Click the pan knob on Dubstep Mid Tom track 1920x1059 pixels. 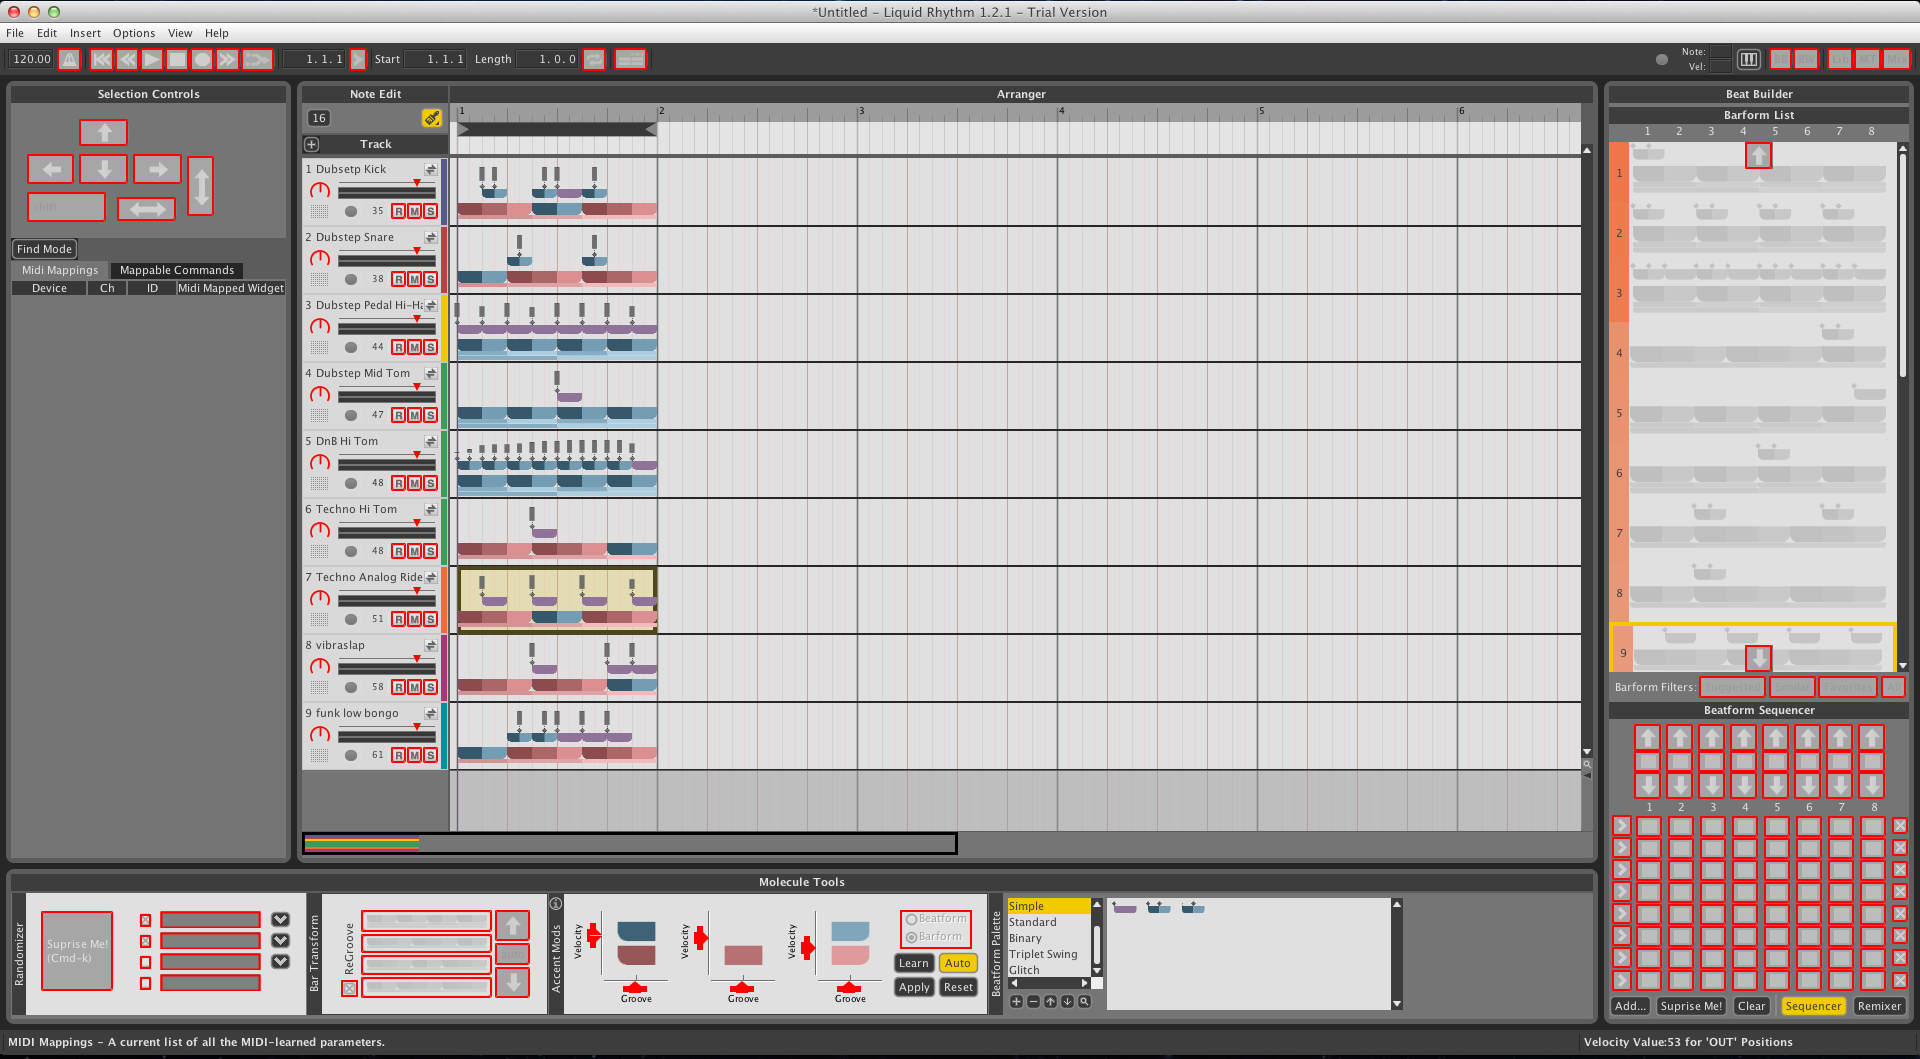[320, 394]
